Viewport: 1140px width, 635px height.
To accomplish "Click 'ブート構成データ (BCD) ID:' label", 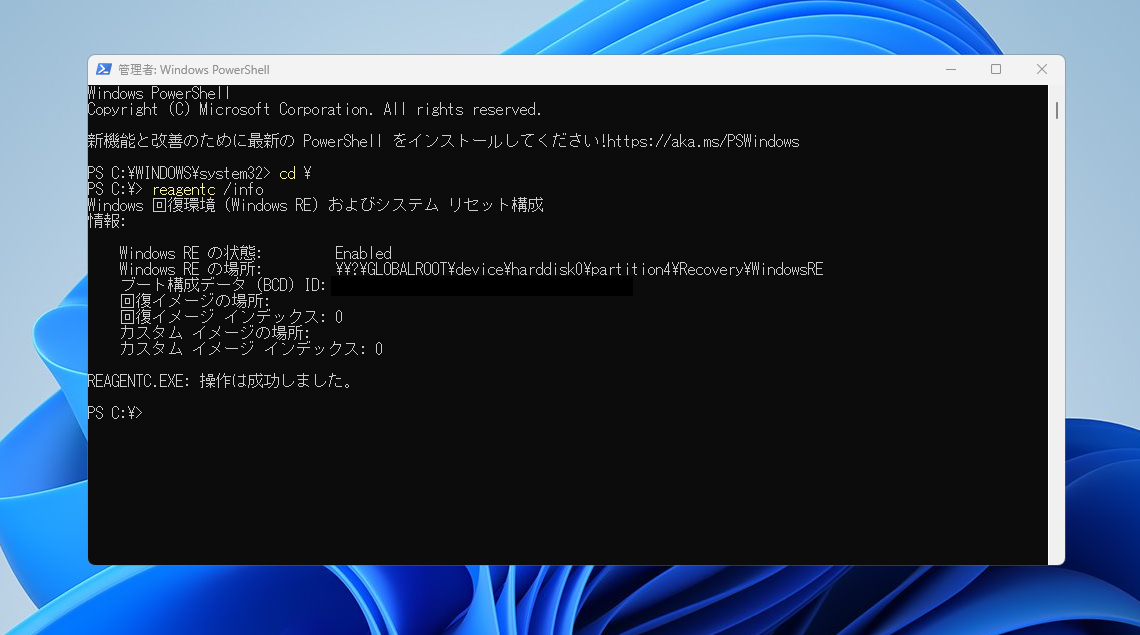I will pos(223,285).
